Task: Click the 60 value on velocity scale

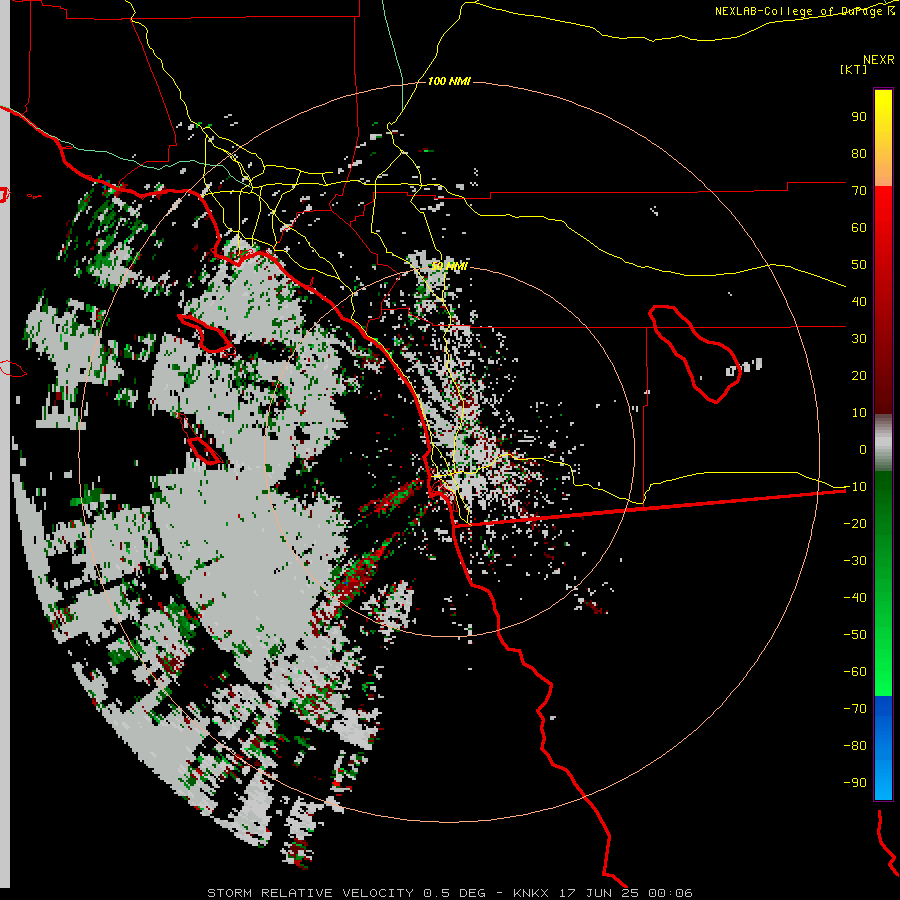Action: 859,228
